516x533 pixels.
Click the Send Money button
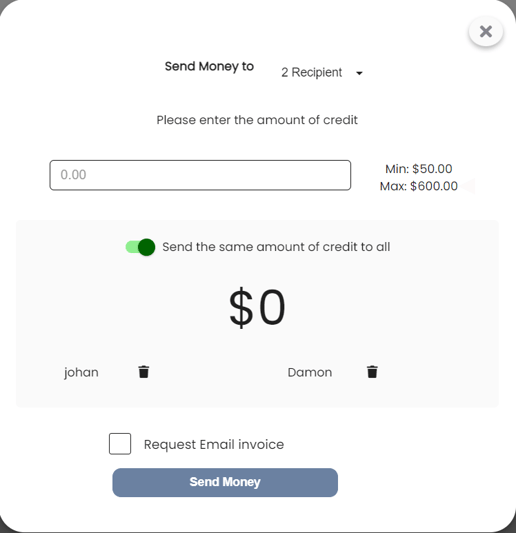pos(225,482)
